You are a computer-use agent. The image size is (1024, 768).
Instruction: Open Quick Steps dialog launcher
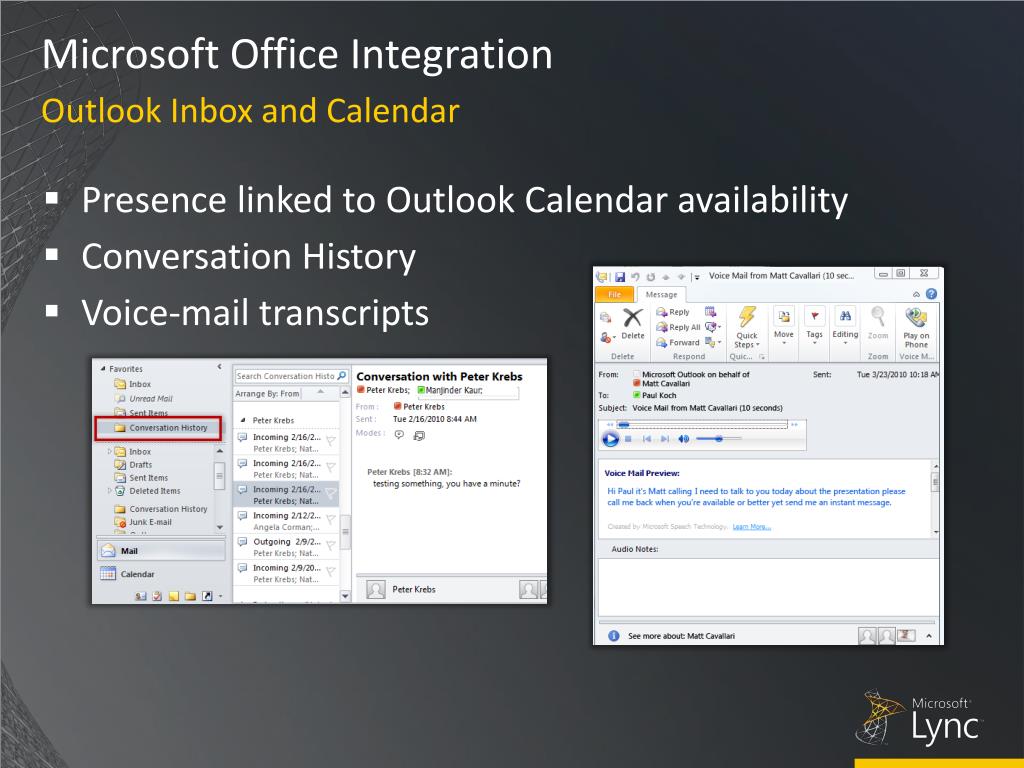point(762,357)
